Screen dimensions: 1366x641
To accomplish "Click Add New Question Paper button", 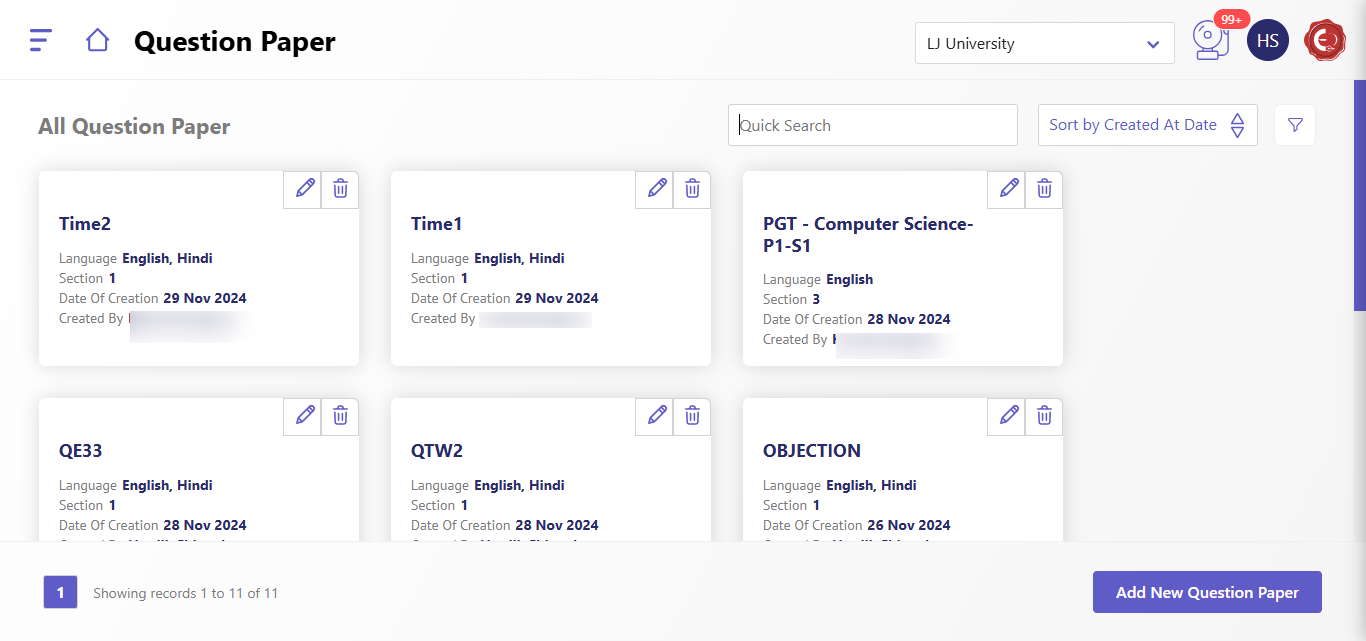I will point(1207,592).
